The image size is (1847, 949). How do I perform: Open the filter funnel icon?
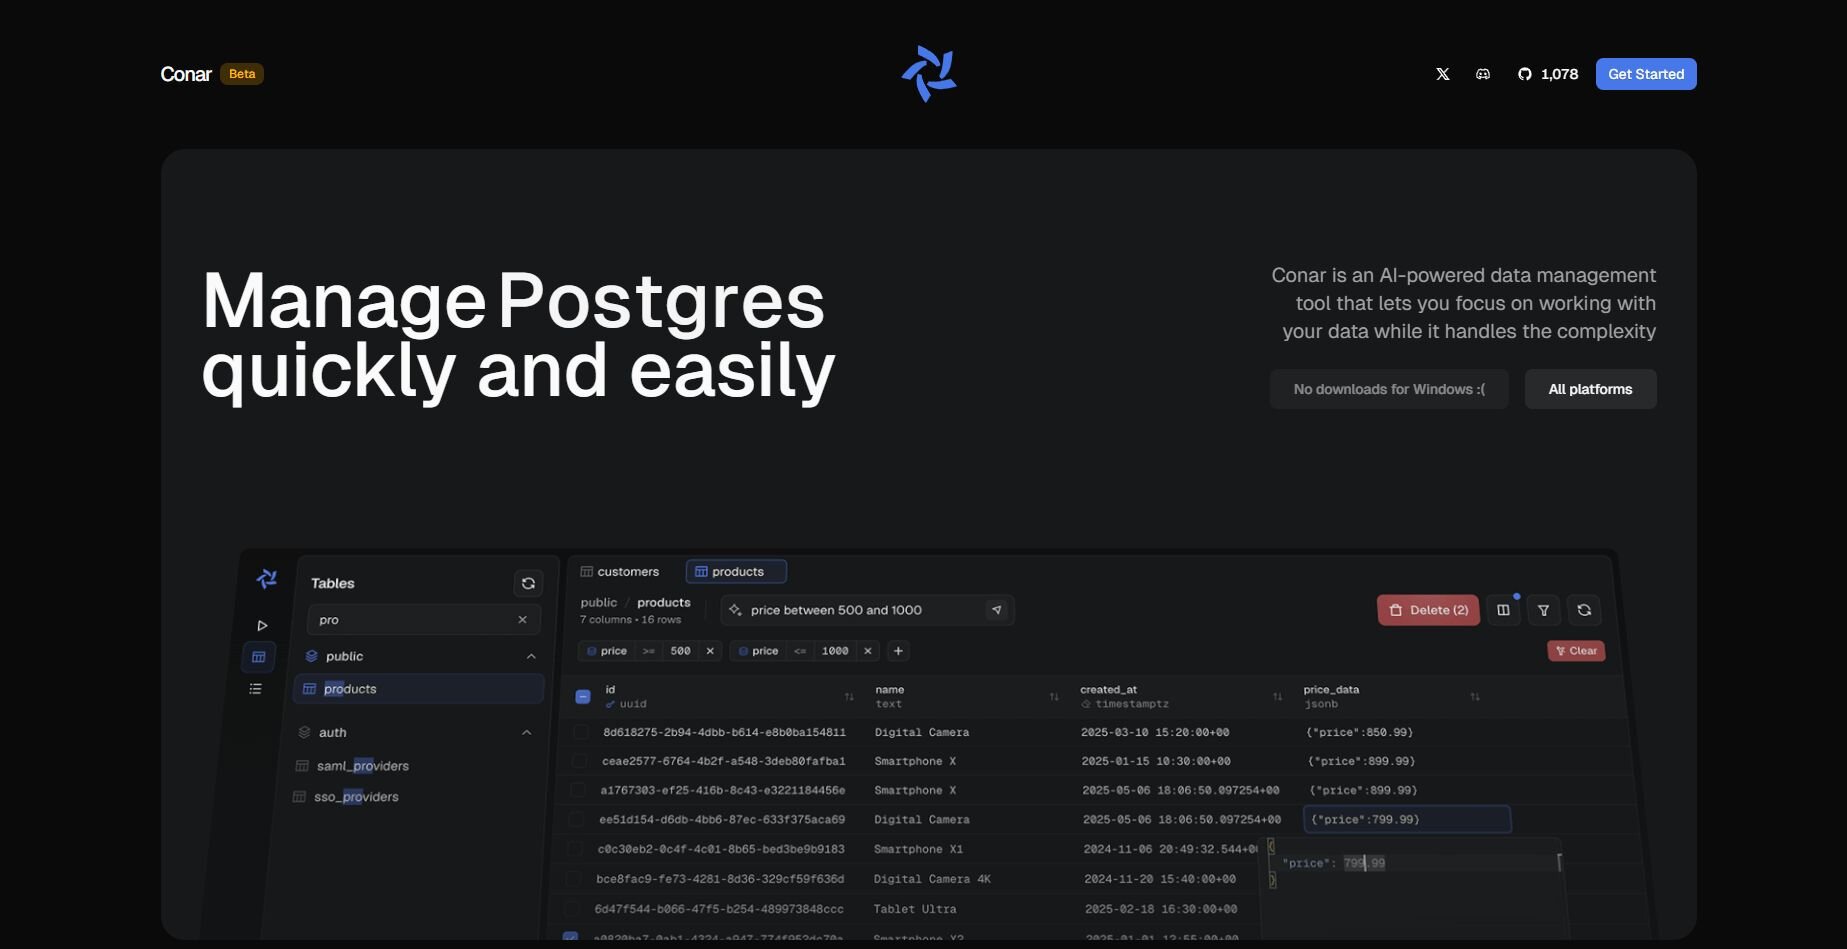[1543, 610]
